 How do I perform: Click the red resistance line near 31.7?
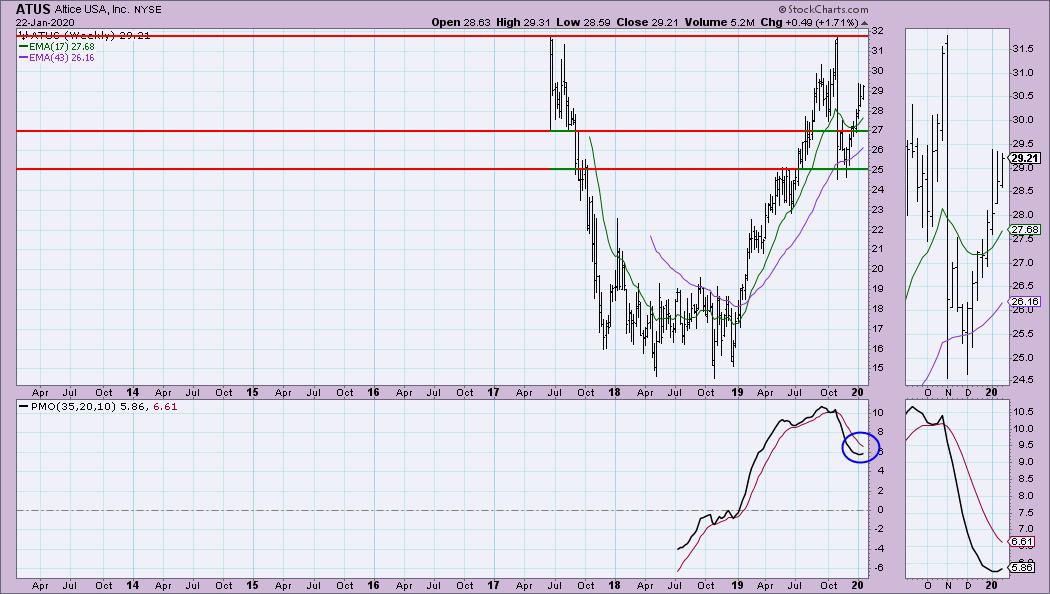click(x=442, y=35)
